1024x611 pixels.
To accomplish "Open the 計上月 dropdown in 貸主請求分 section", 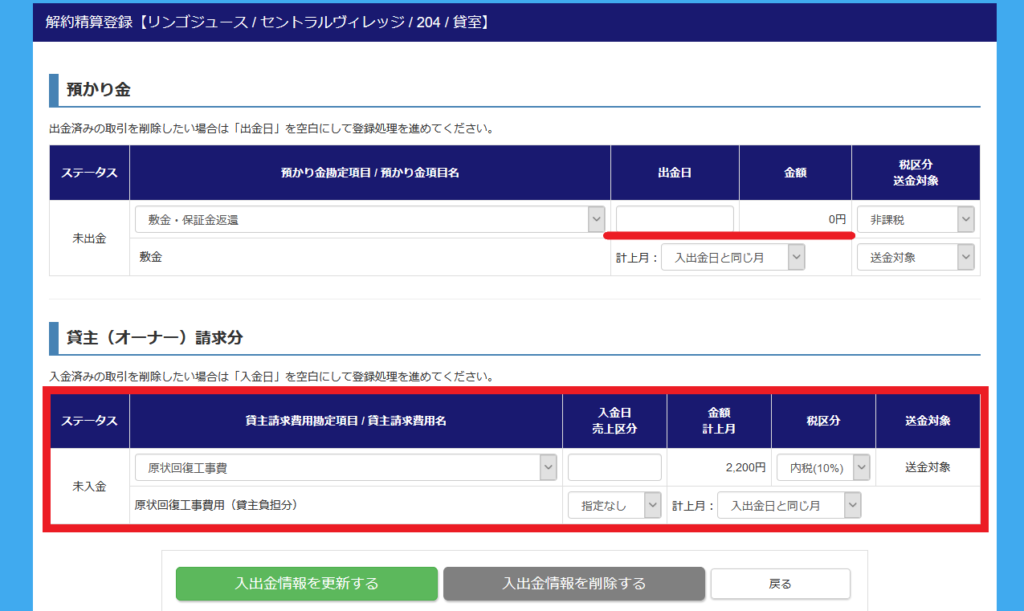I will pyautogui.click(x=788, y=506).
